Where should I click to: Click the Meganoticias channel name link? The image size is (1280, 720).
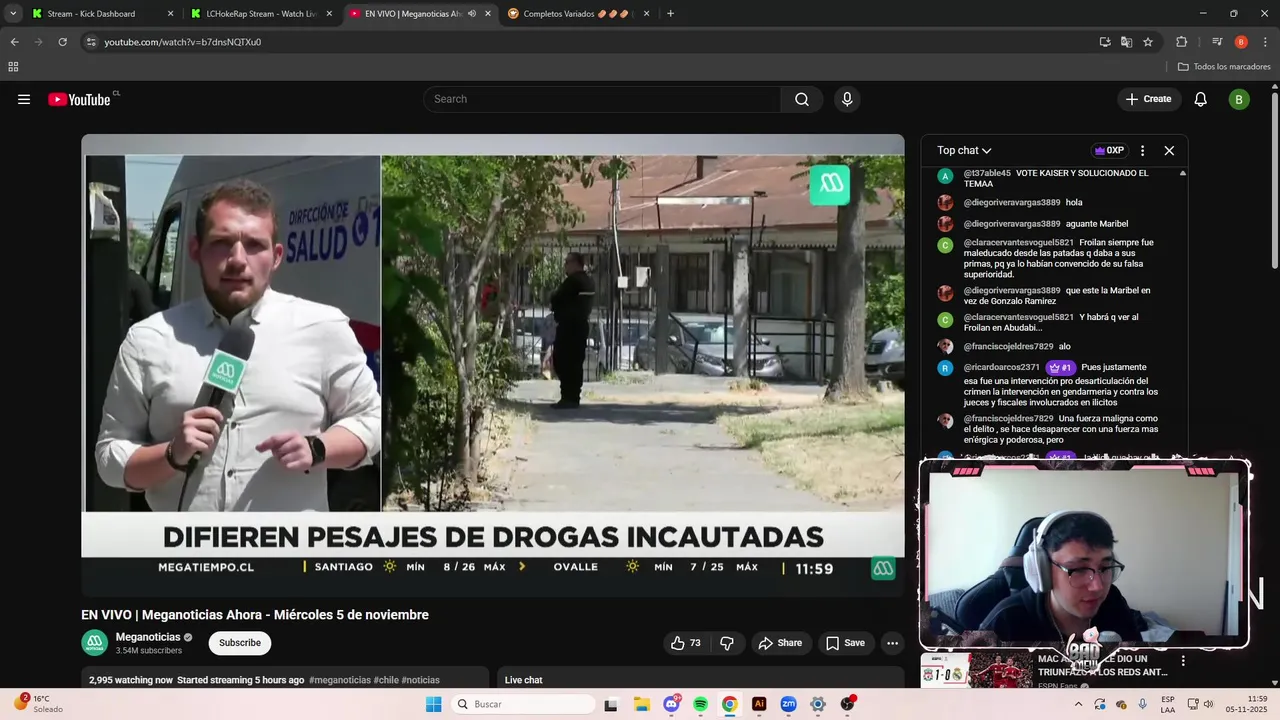click(148, 637)
